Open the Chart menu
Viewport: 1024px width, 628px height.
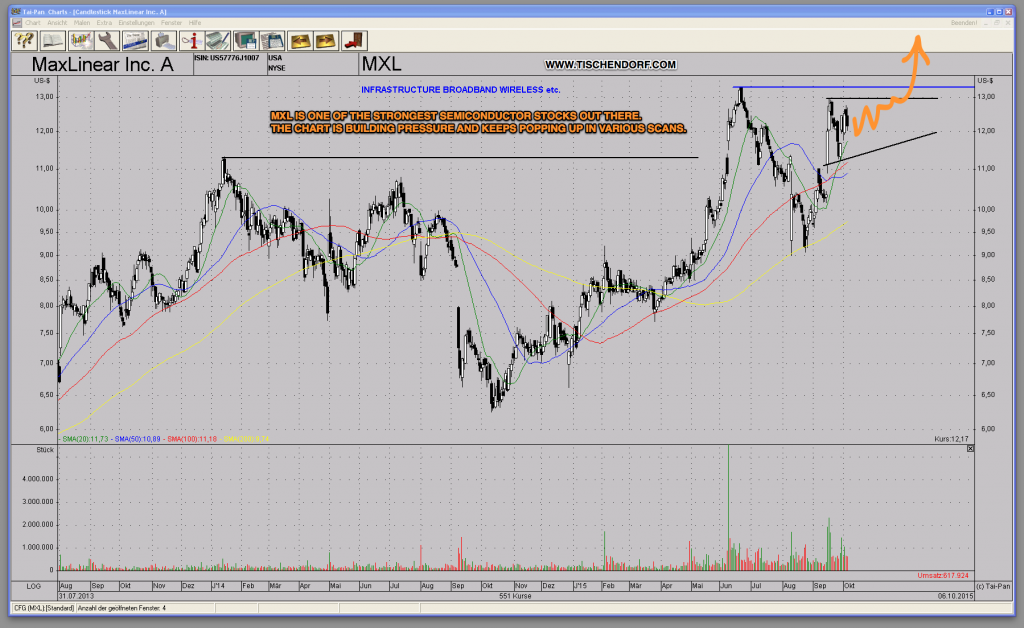tap(33, 22)
